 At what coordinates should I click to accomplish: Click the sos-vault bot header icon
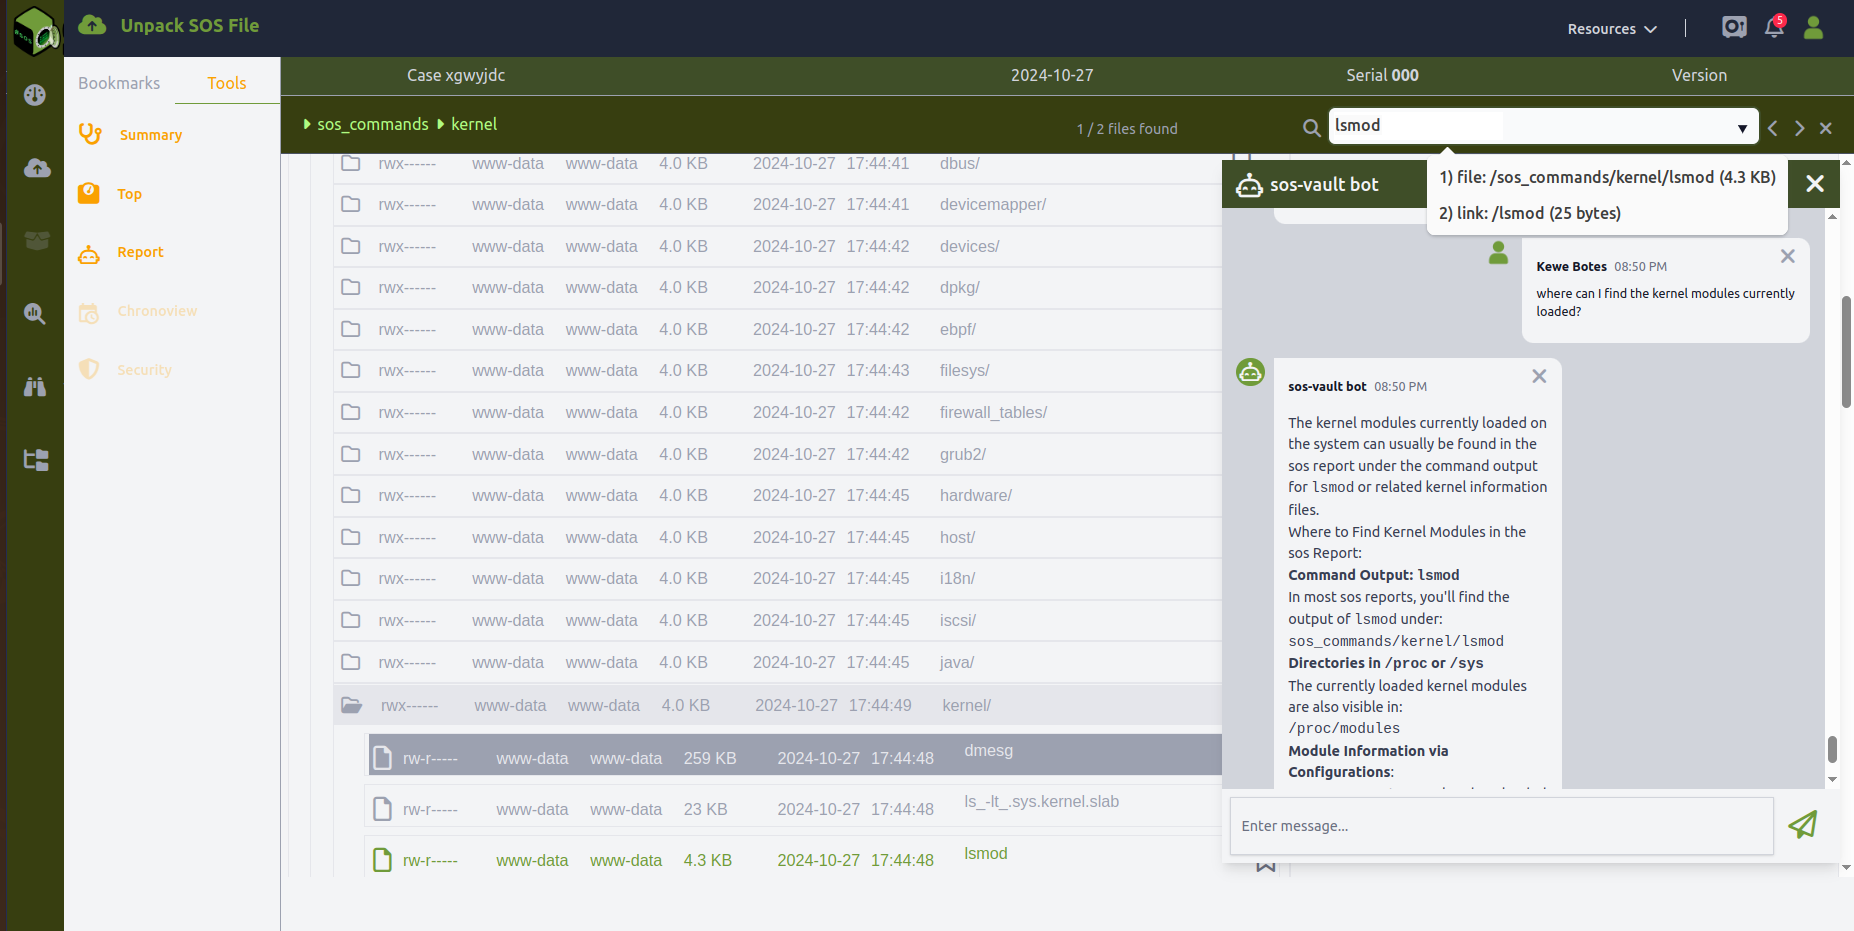click(1249, 185)
